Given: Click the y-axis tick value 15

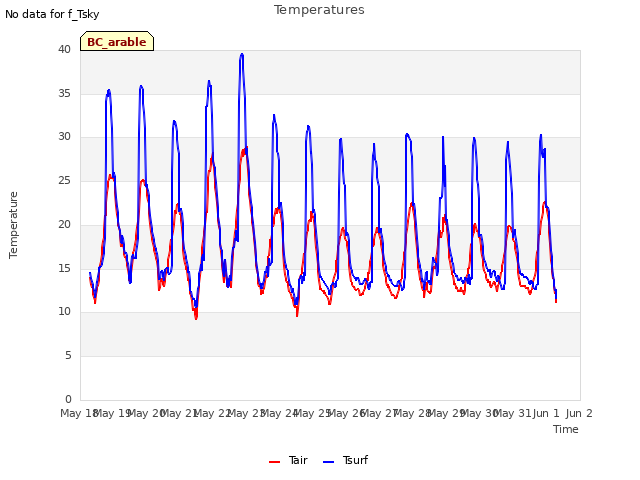Looking at the screenshot, I should coord(64,268).
